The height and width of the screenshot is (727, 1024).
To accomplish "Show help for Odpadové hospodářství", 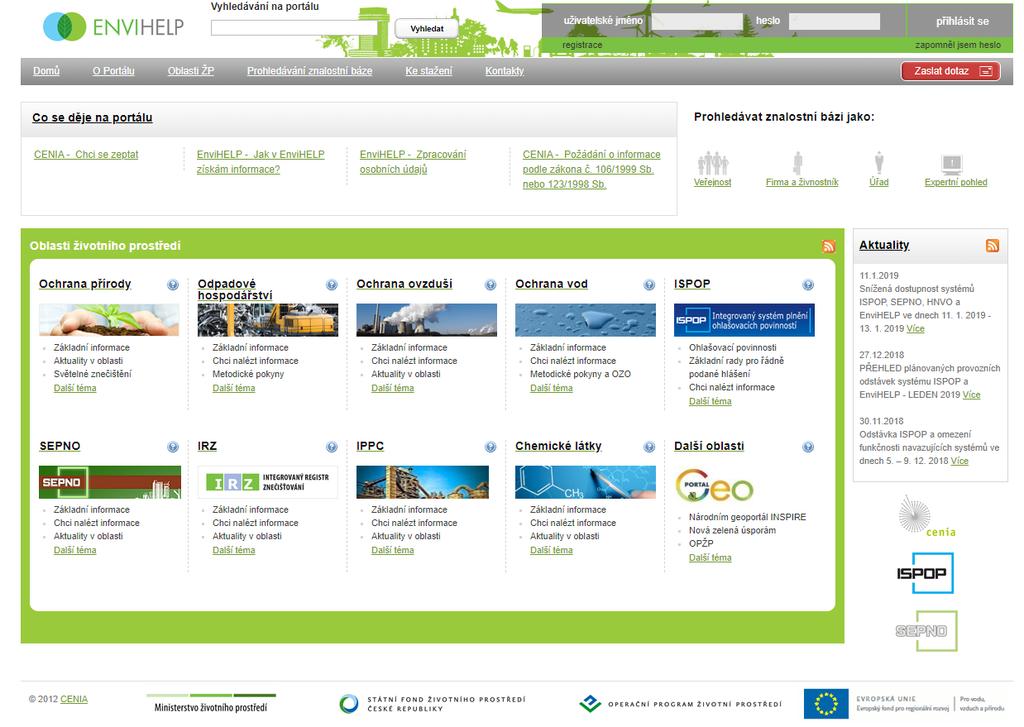I will click(x=332, y=285).
